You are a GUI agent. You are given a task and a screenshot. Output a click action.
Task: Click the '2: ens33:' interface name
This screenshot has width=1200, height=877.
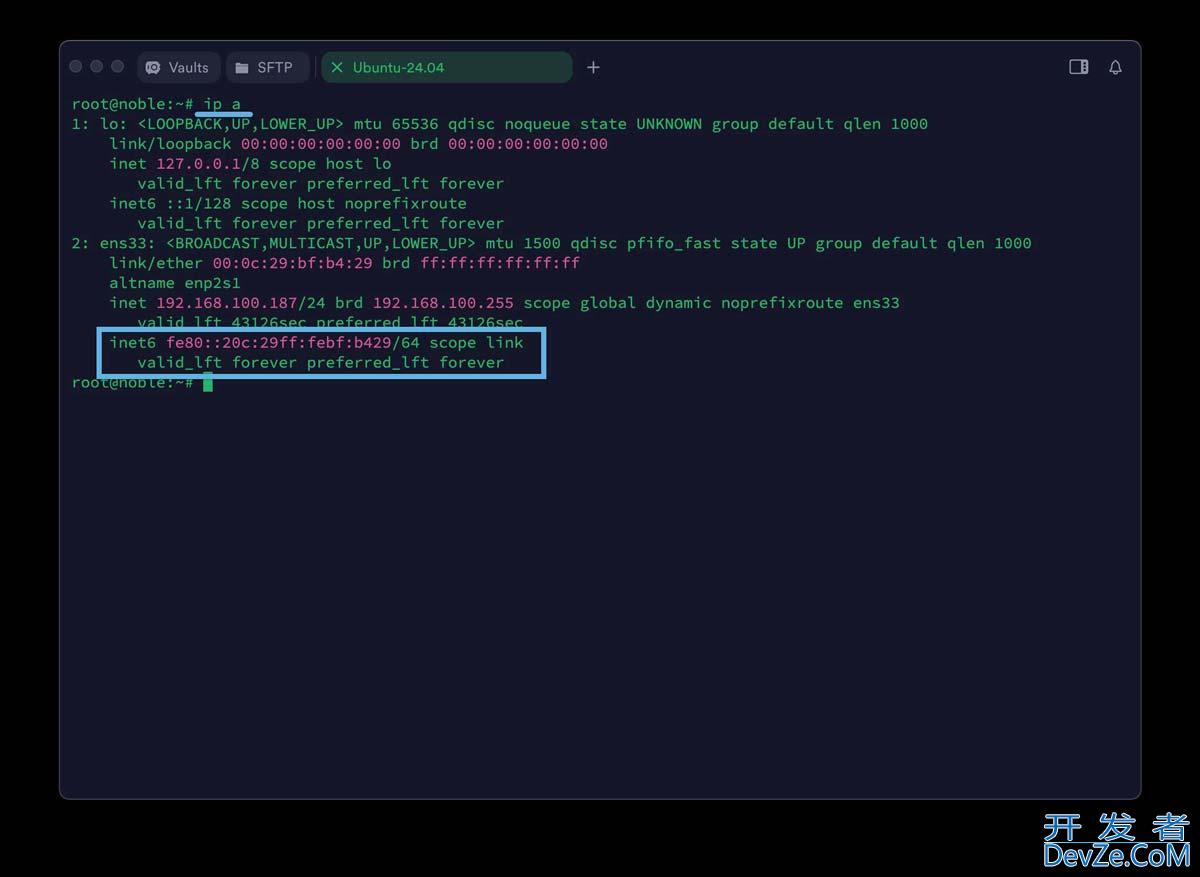(x=112, y=243)
